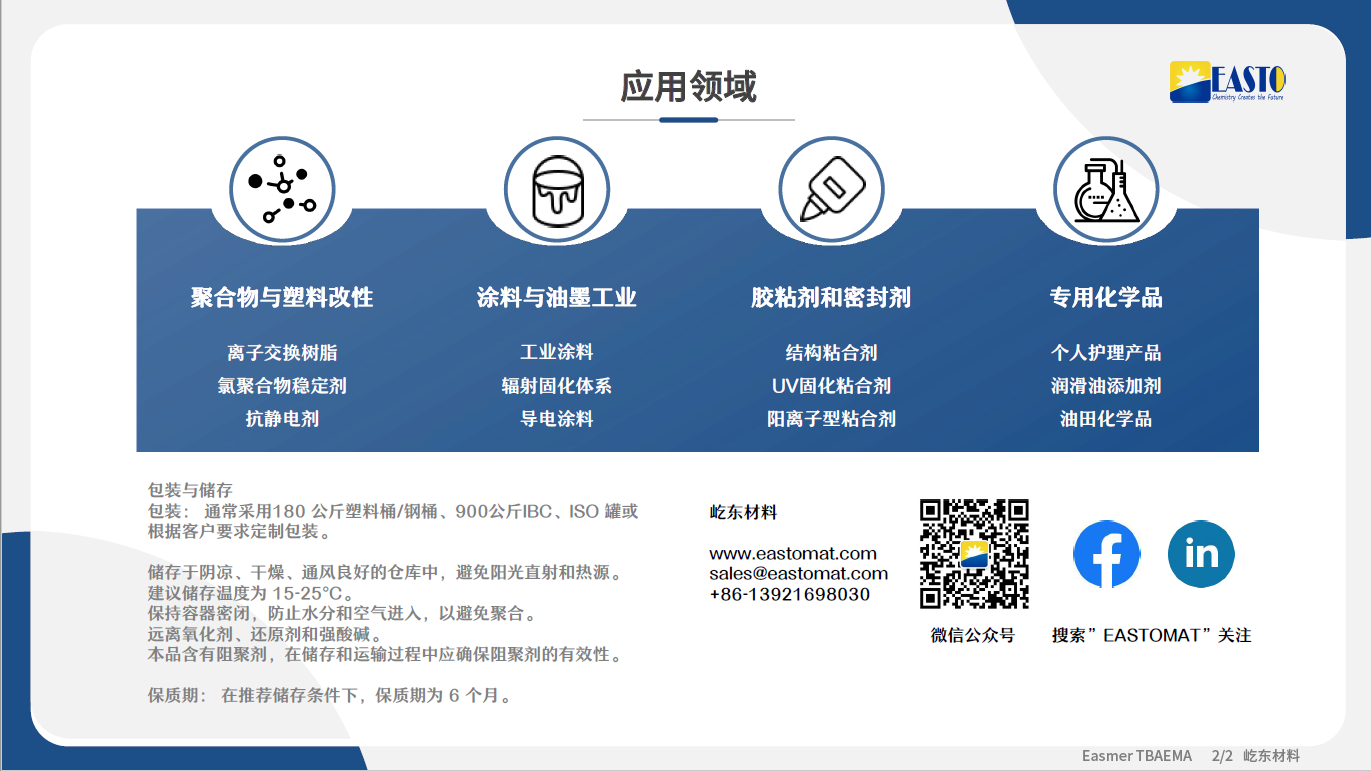Click the 搜索 EASTOMAT 关注 caption
The image size is (1371, 771).
point(1151,635)
